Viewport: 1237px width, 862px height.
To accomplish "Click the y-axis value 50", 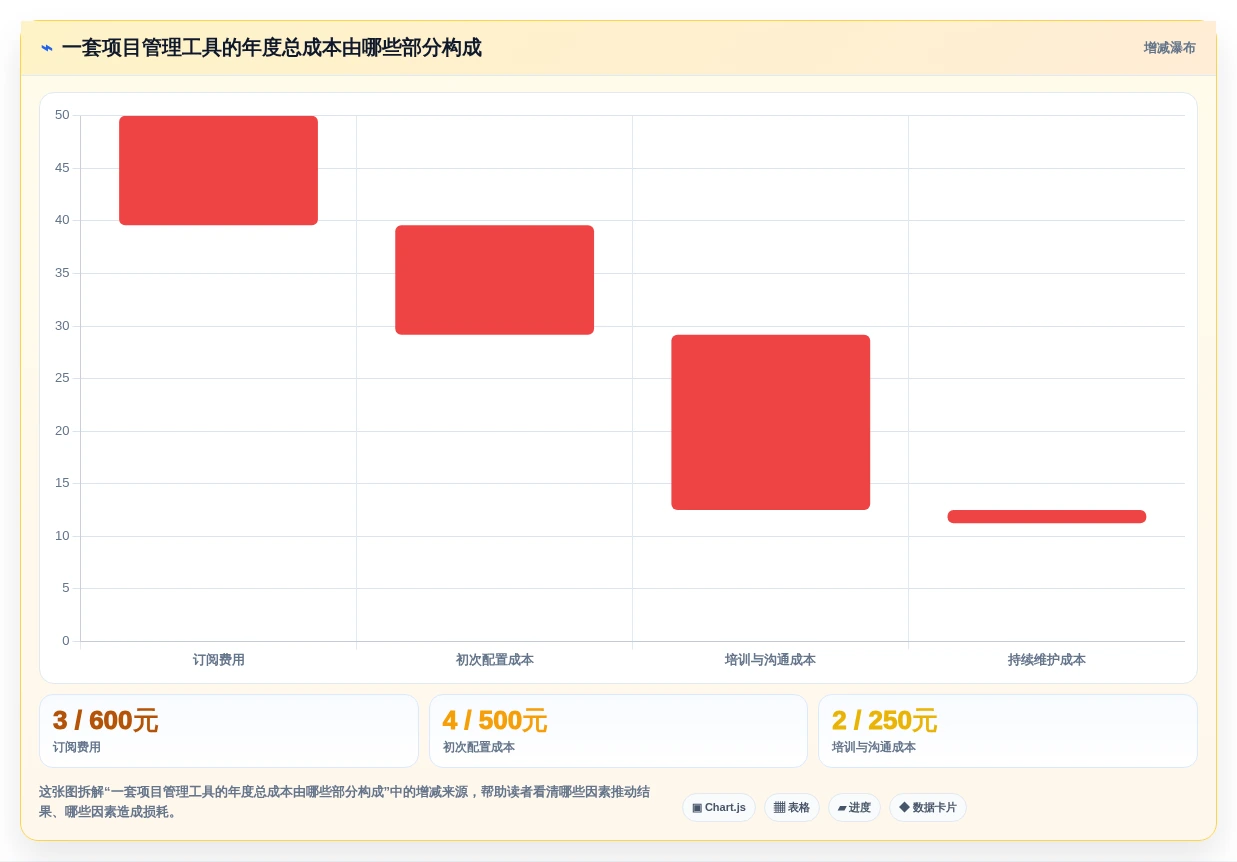I will [62, 115].
